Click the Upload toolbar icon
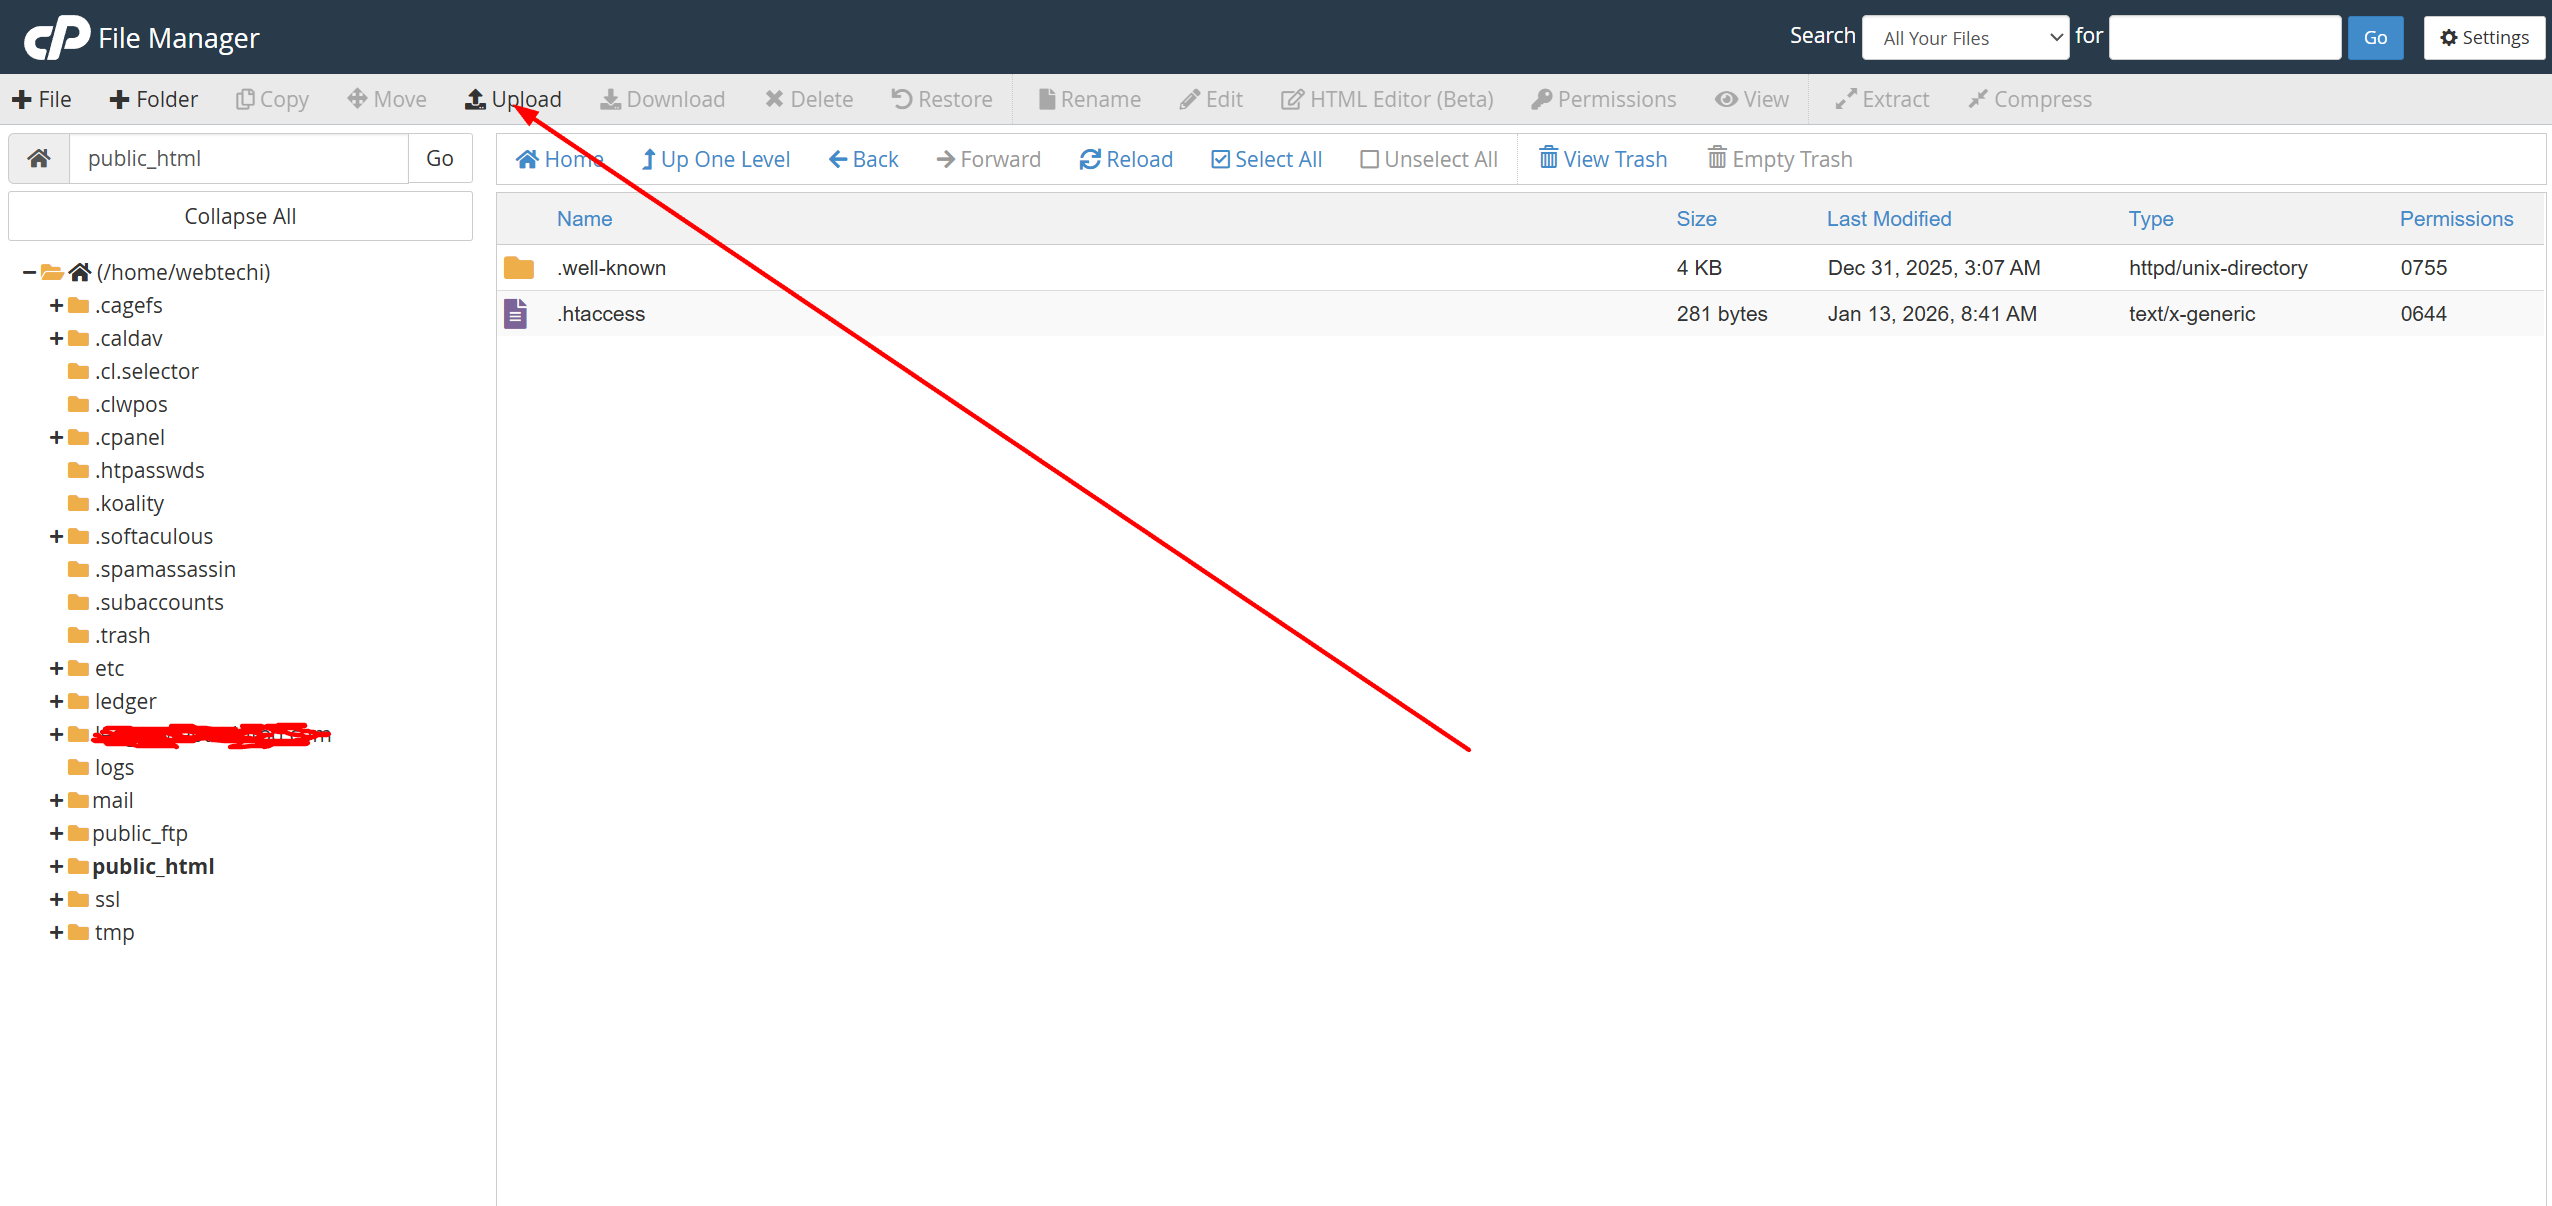 pos(476,99)
